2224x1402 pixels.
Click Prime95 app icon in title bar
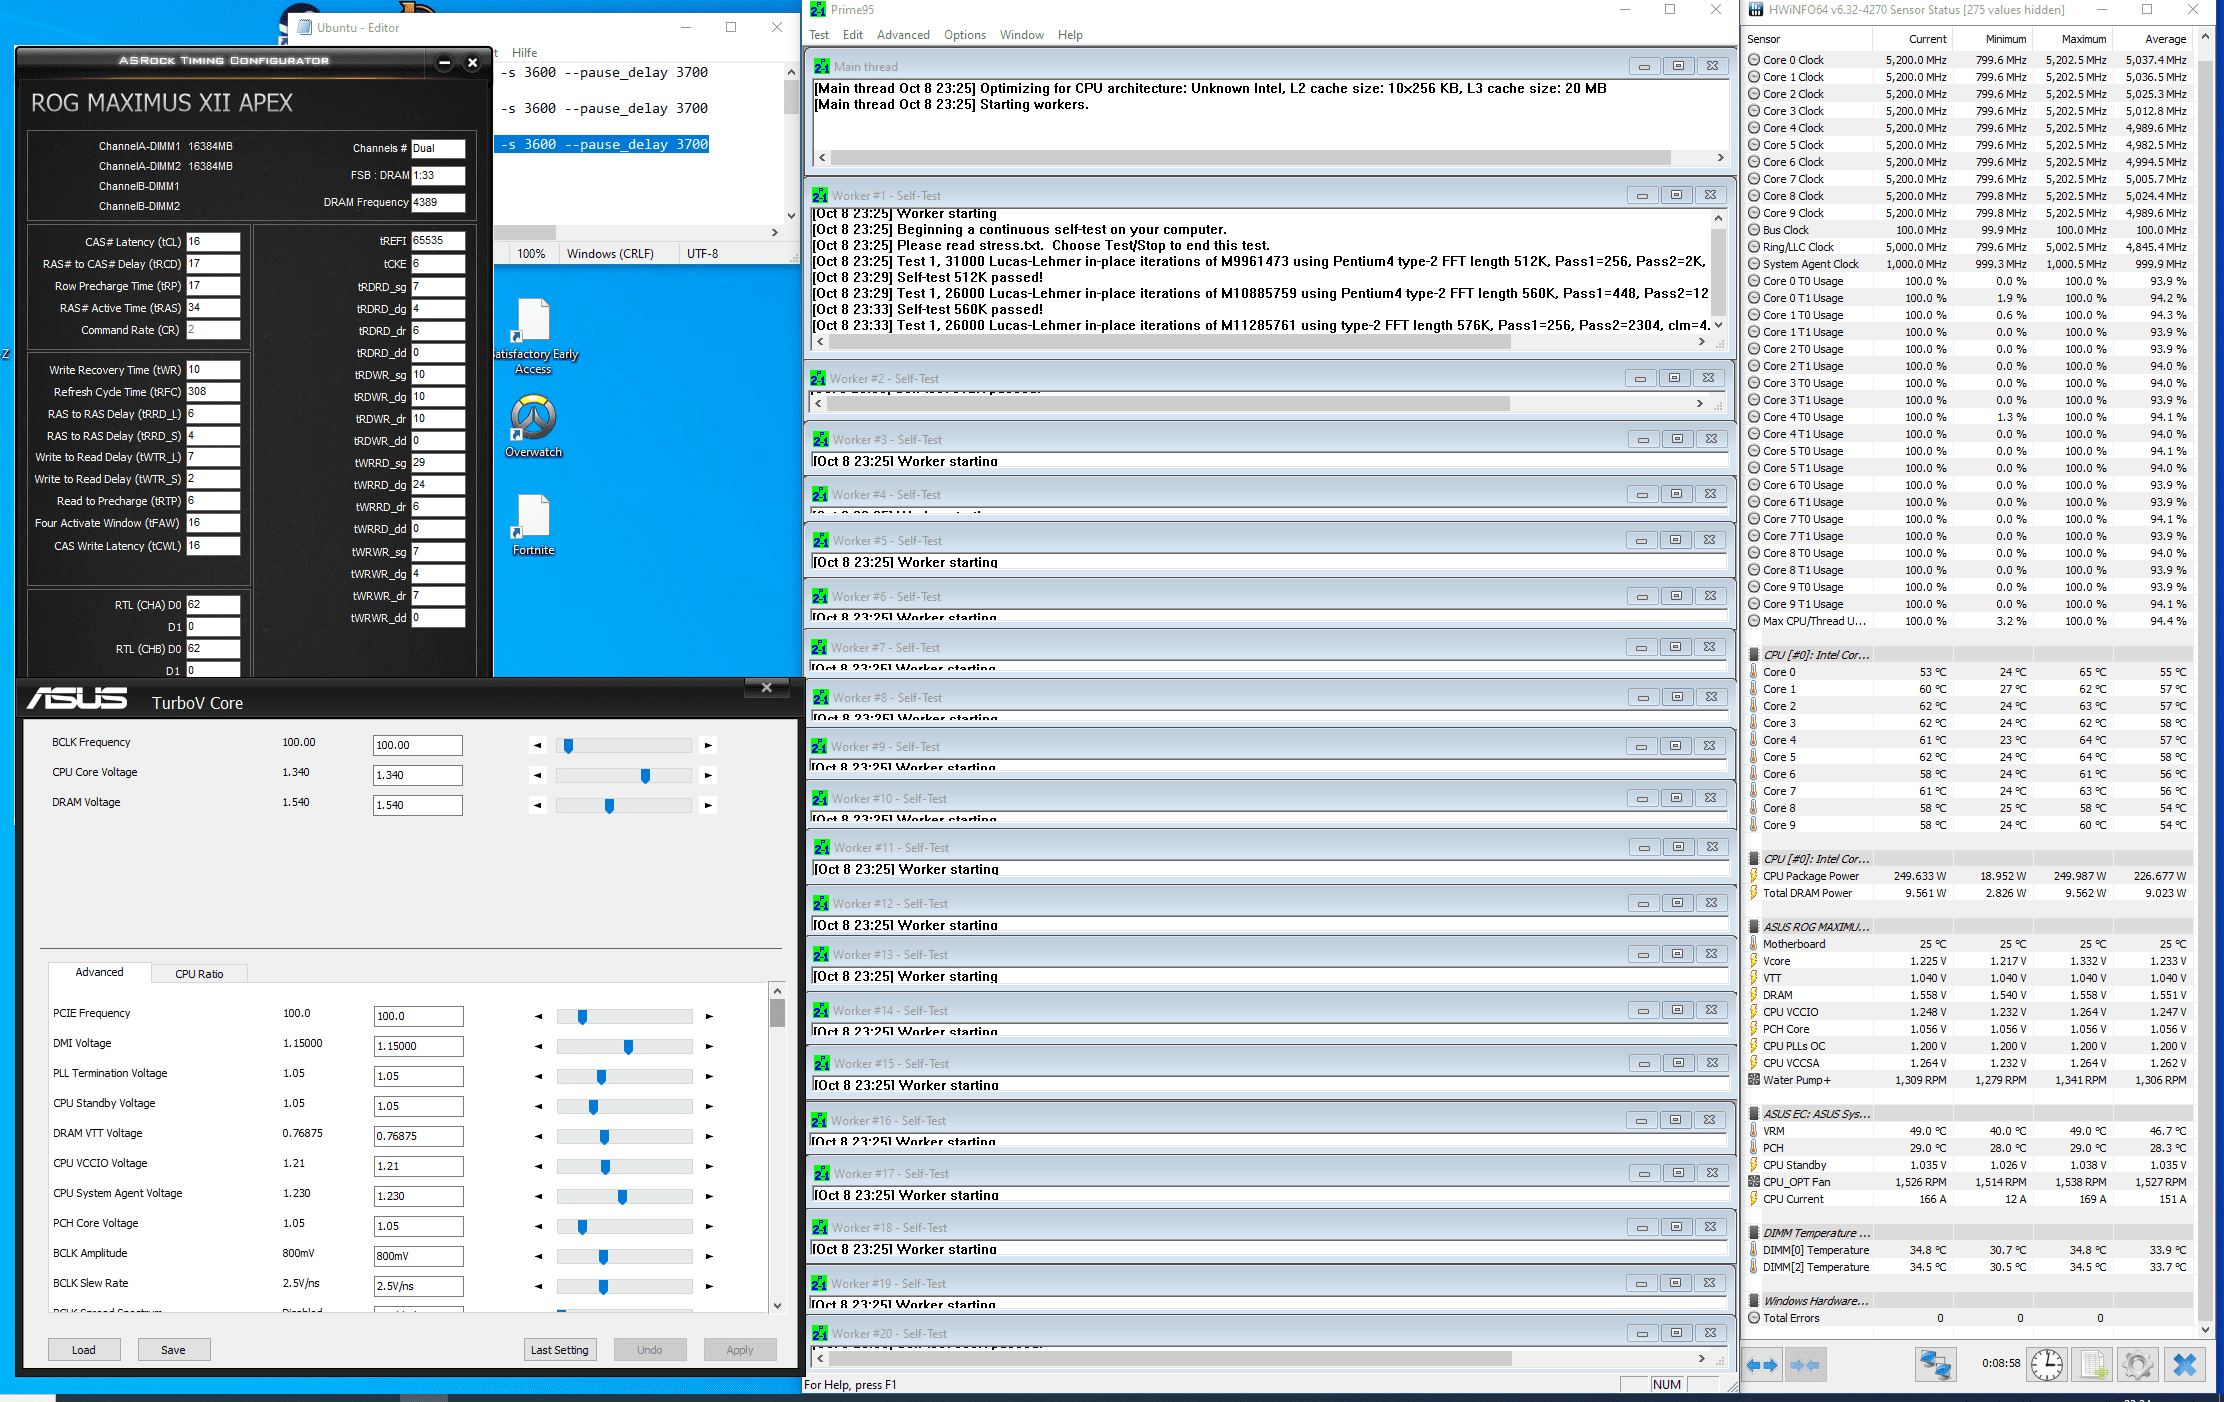point(818,9)
